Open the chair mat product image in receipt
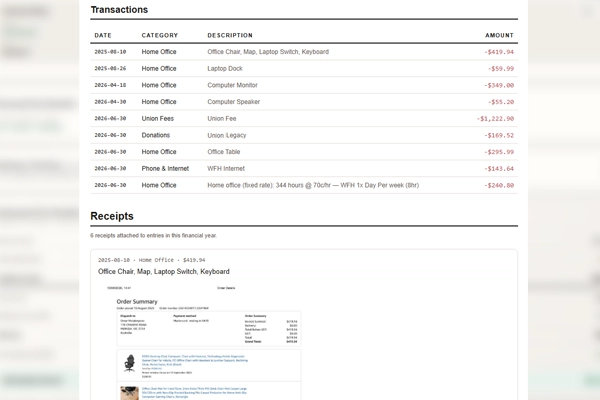This screenshot has height=400, width=600. (x=130, y=393)
